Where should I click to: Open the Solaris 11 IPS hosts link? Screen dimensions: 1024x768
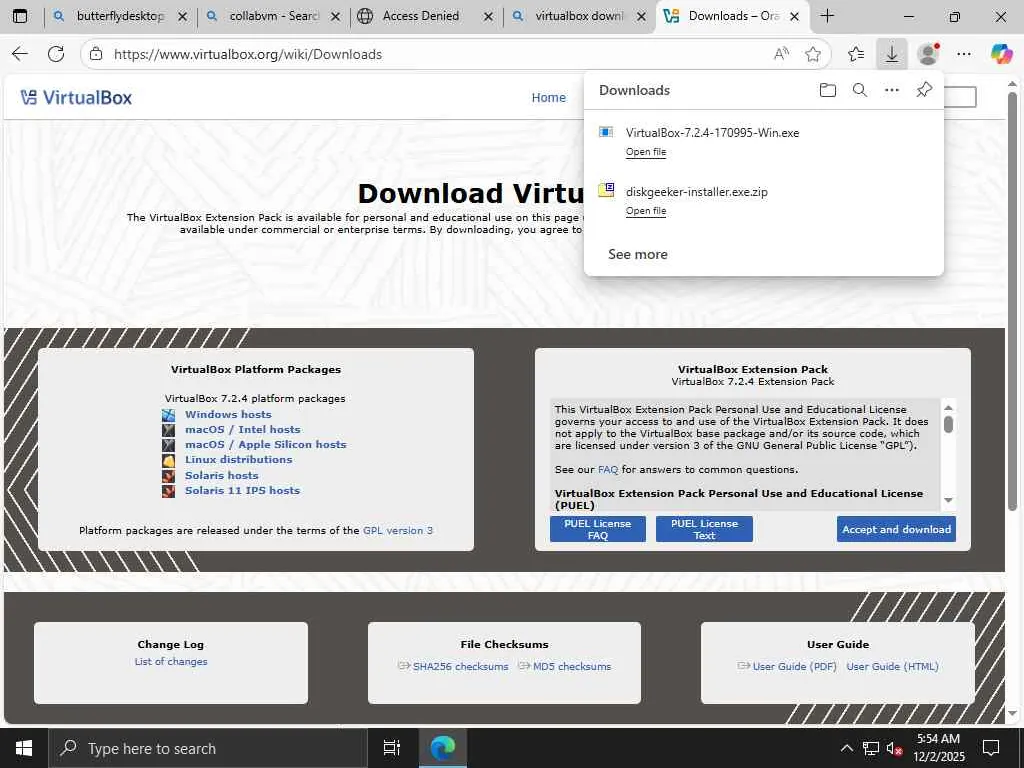(x=242, y=490)
